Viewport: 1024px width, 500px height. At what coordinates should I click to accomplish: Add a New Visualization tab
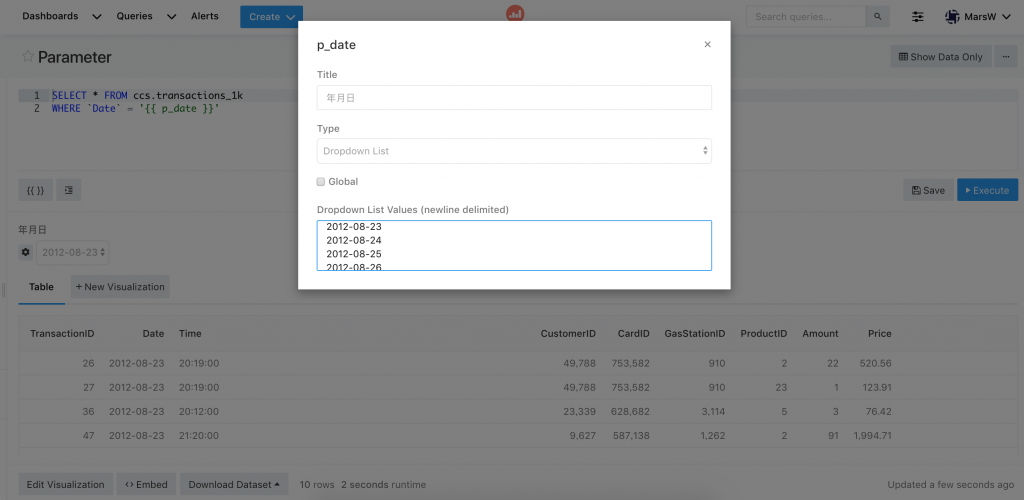(x=120, y=287)
